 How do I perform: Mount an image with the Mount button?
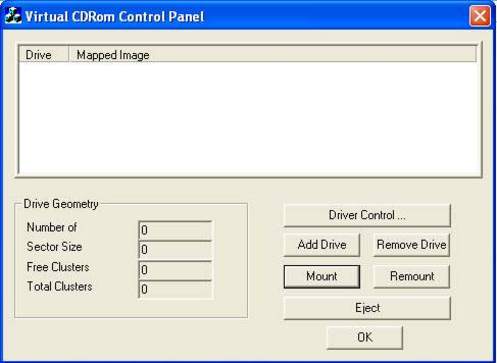tap(322, 276)
